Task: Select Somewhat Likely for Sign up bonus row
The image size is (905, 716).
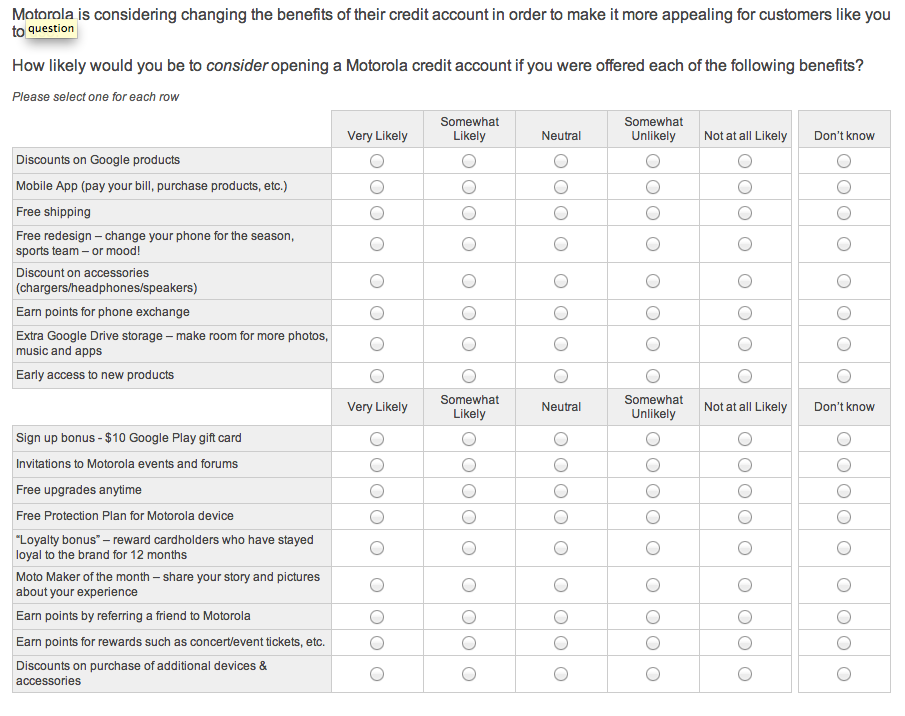Action: click(x=469, y=439)
